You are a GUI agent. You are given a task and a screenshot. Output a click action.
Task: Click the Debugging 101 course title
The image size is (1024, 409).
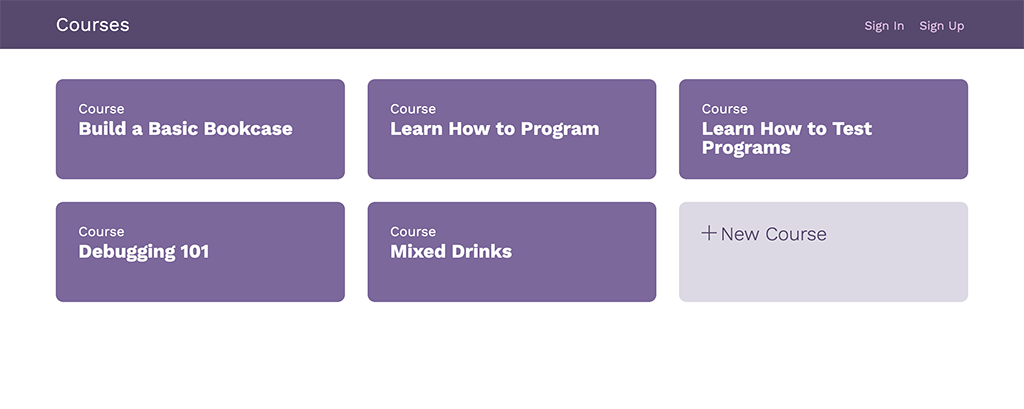[144, 252]
